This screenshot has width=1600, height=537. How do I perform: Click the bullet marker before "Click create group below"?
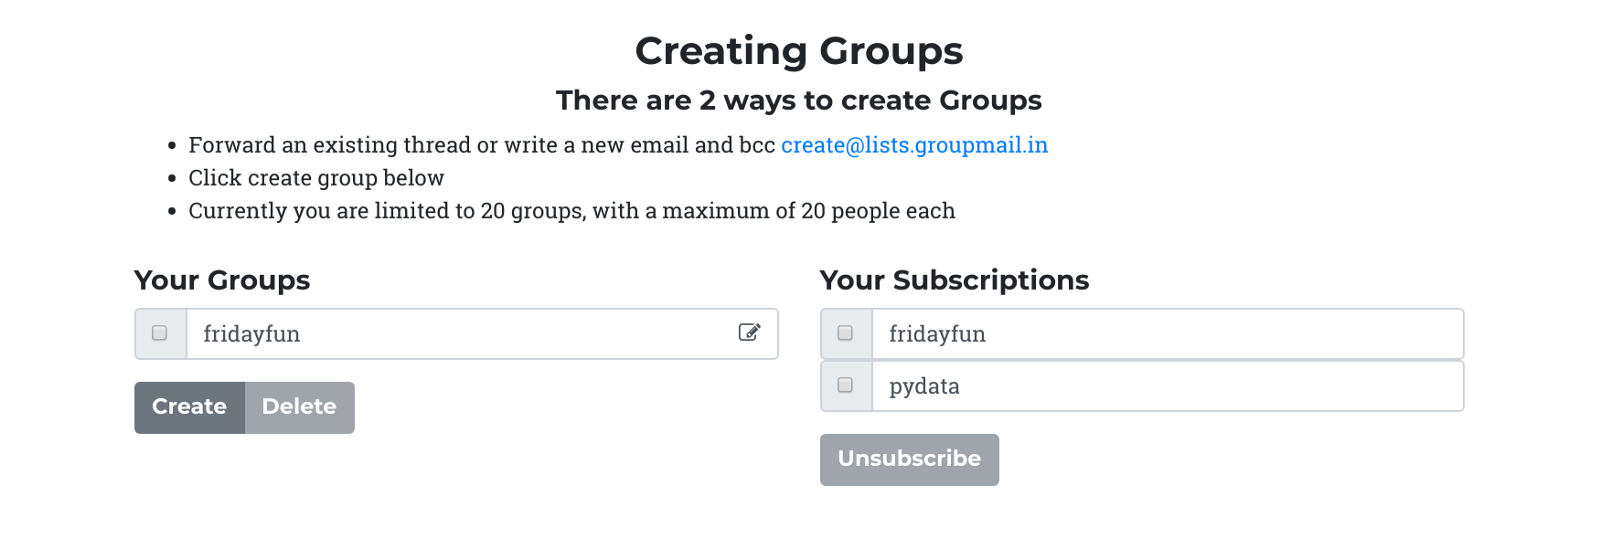172,179
